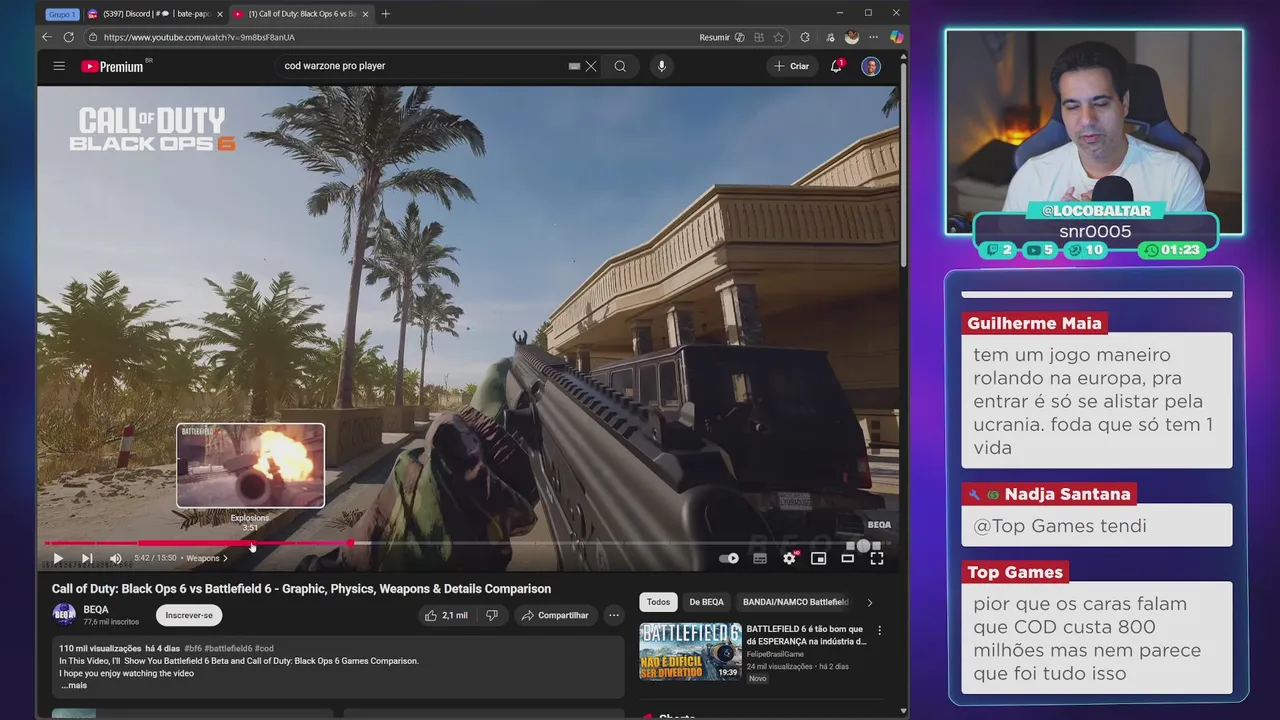Go back in the browser

pos(46,37)
